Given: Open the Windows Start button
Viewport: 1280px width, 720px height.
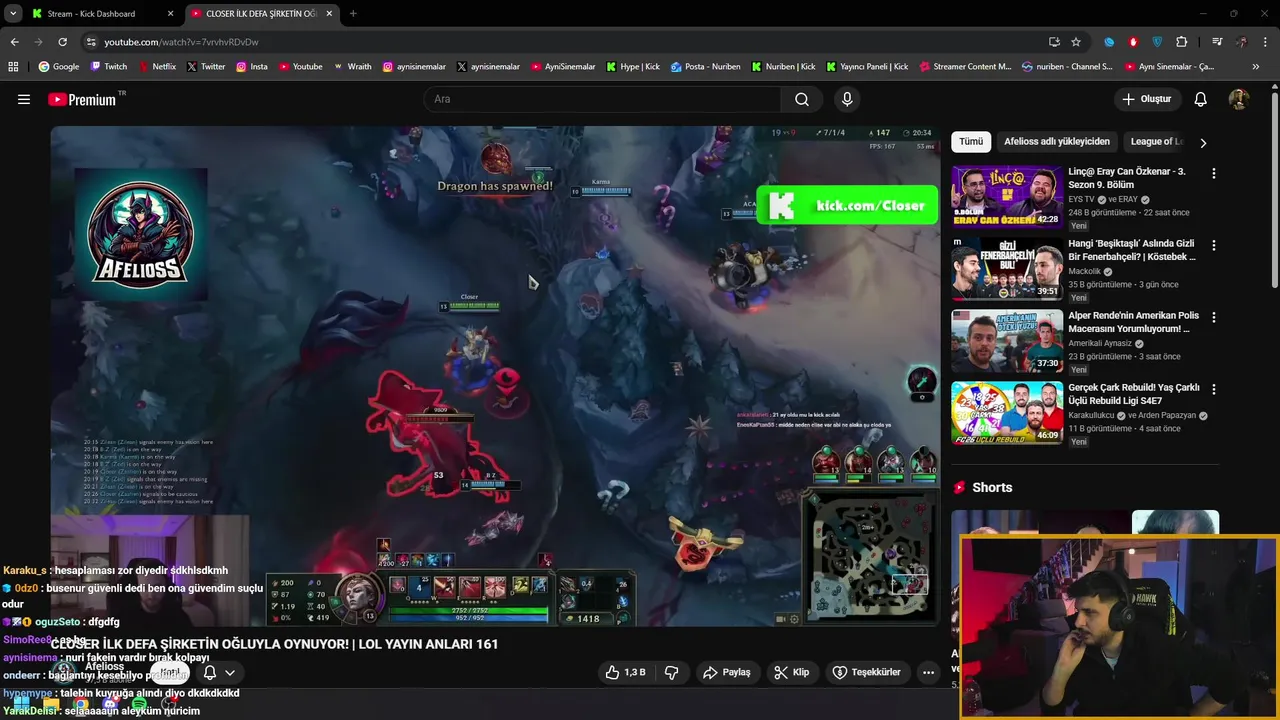Looking at the screenshot, I should click(x=21, y=705).
